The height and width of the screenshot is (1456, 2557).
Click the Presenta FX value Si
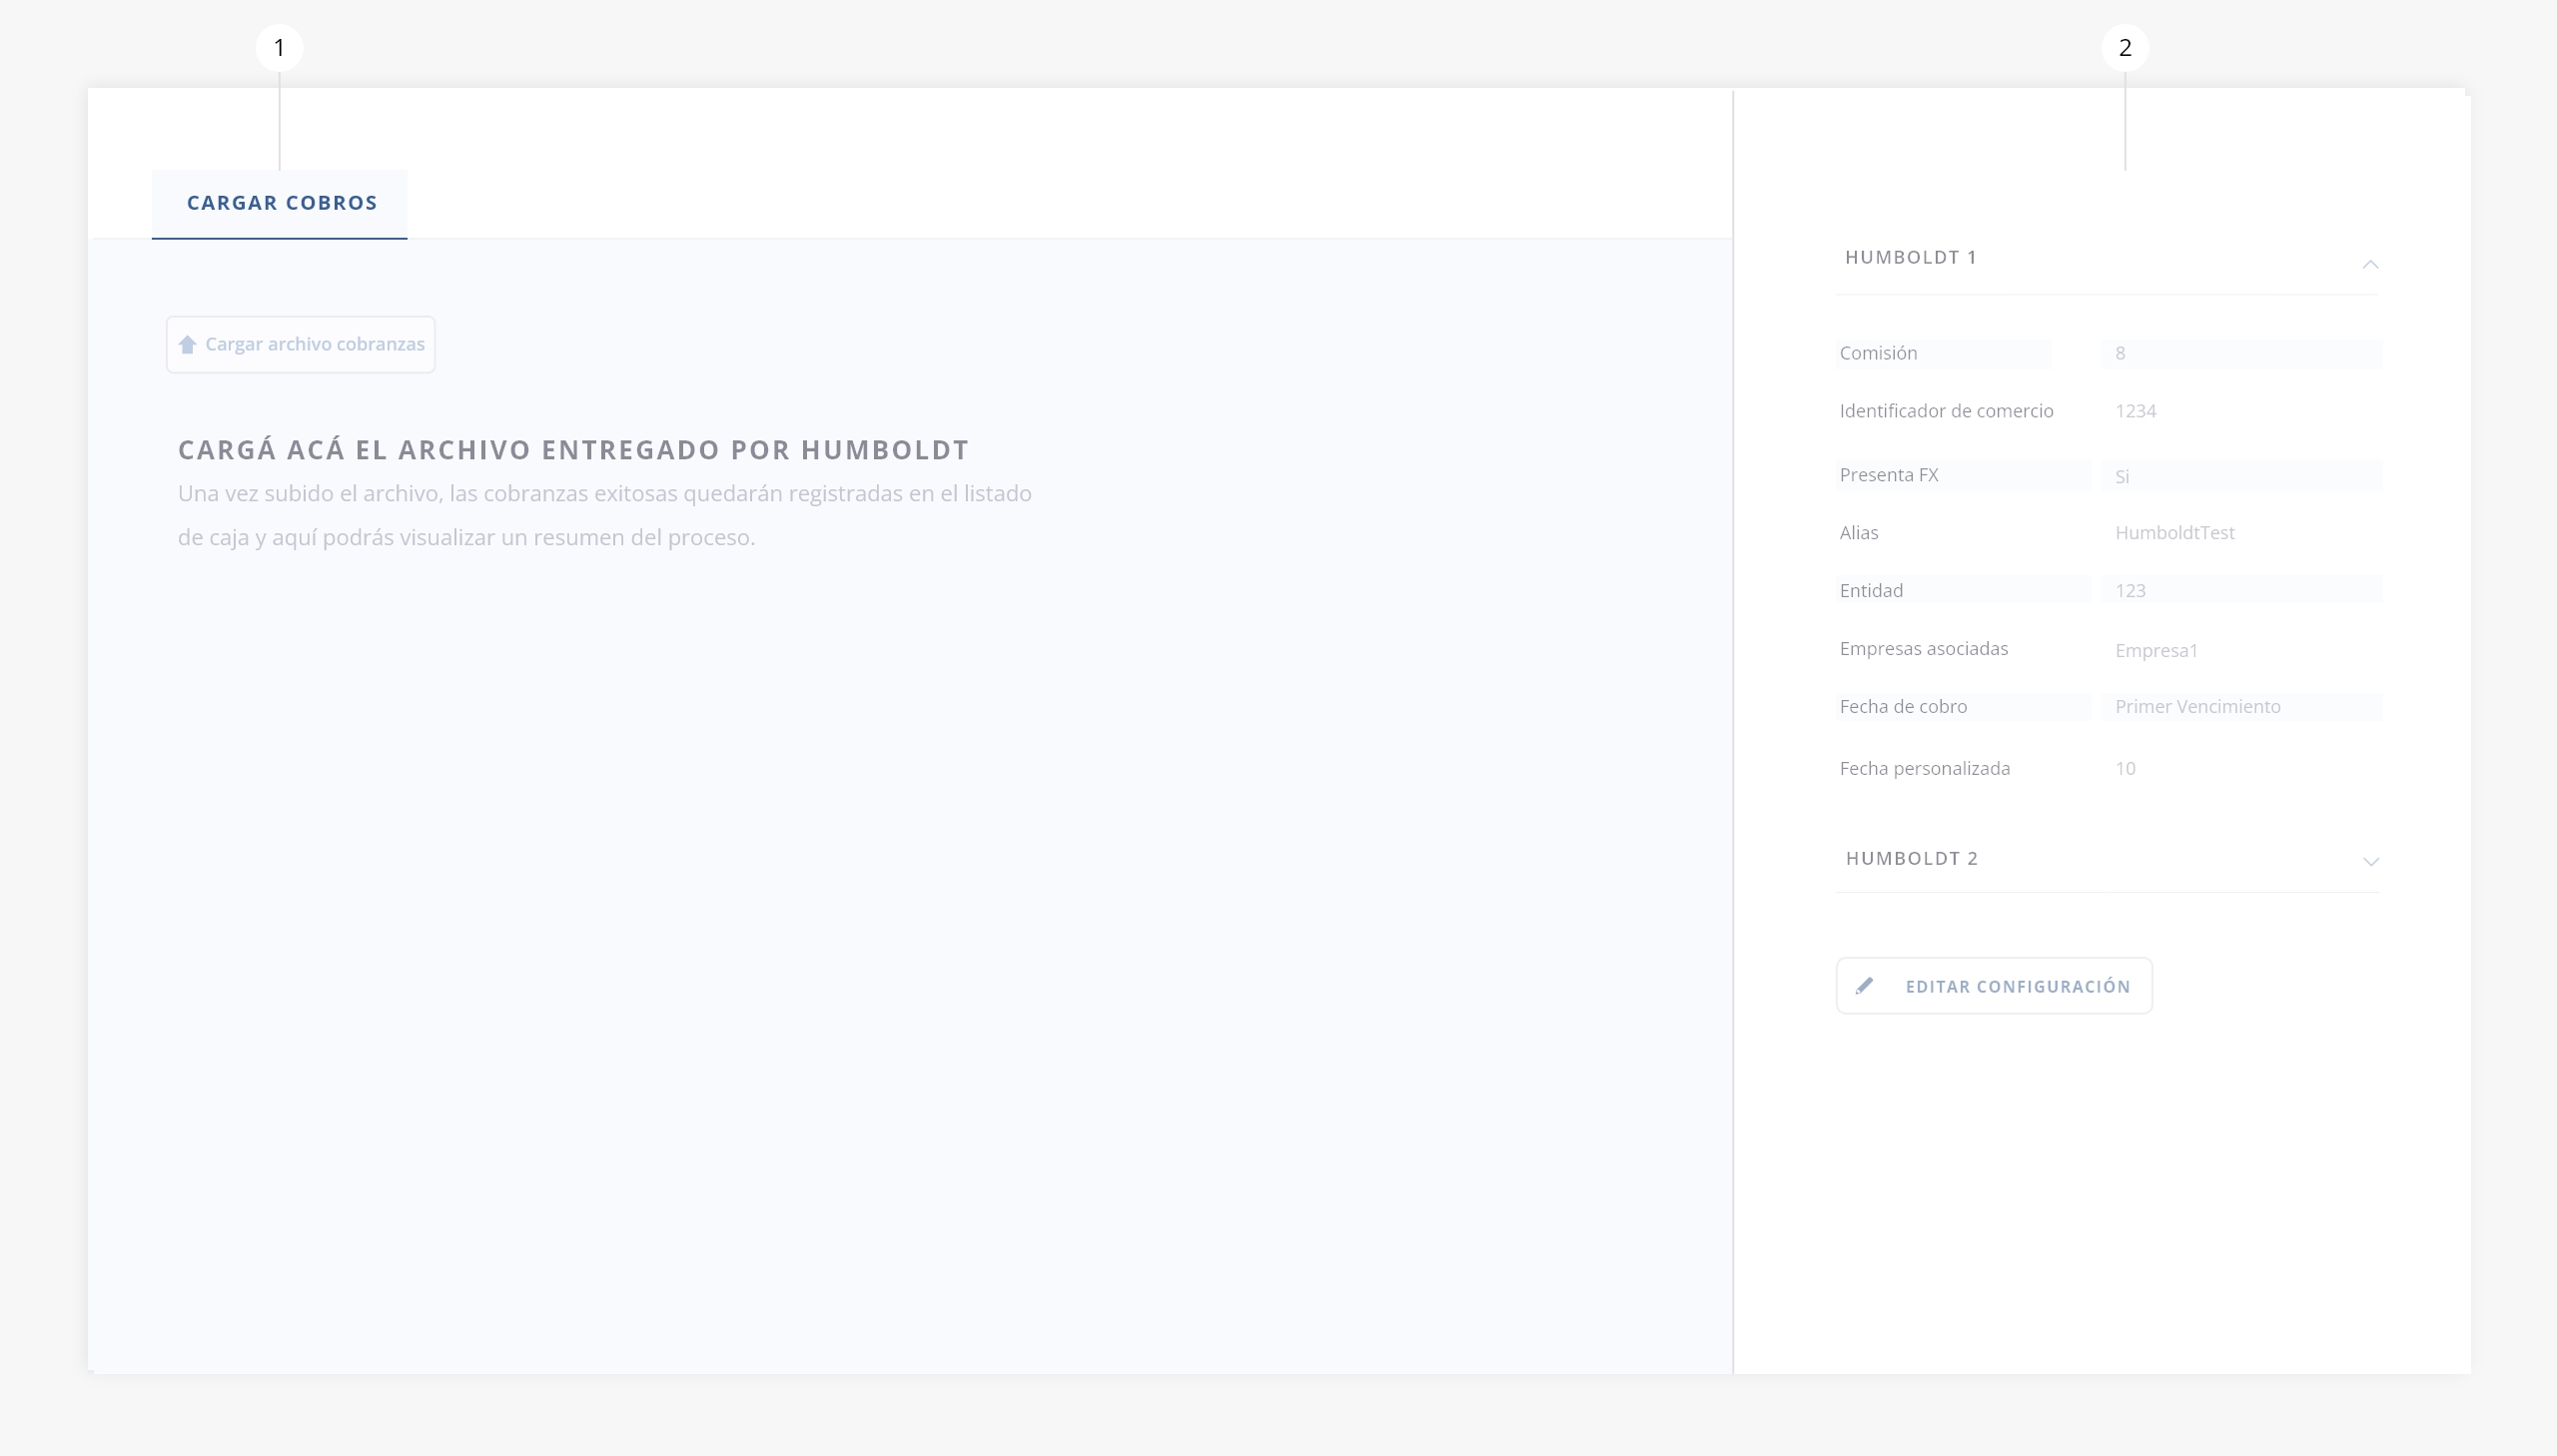click(x=2122, y=476)
